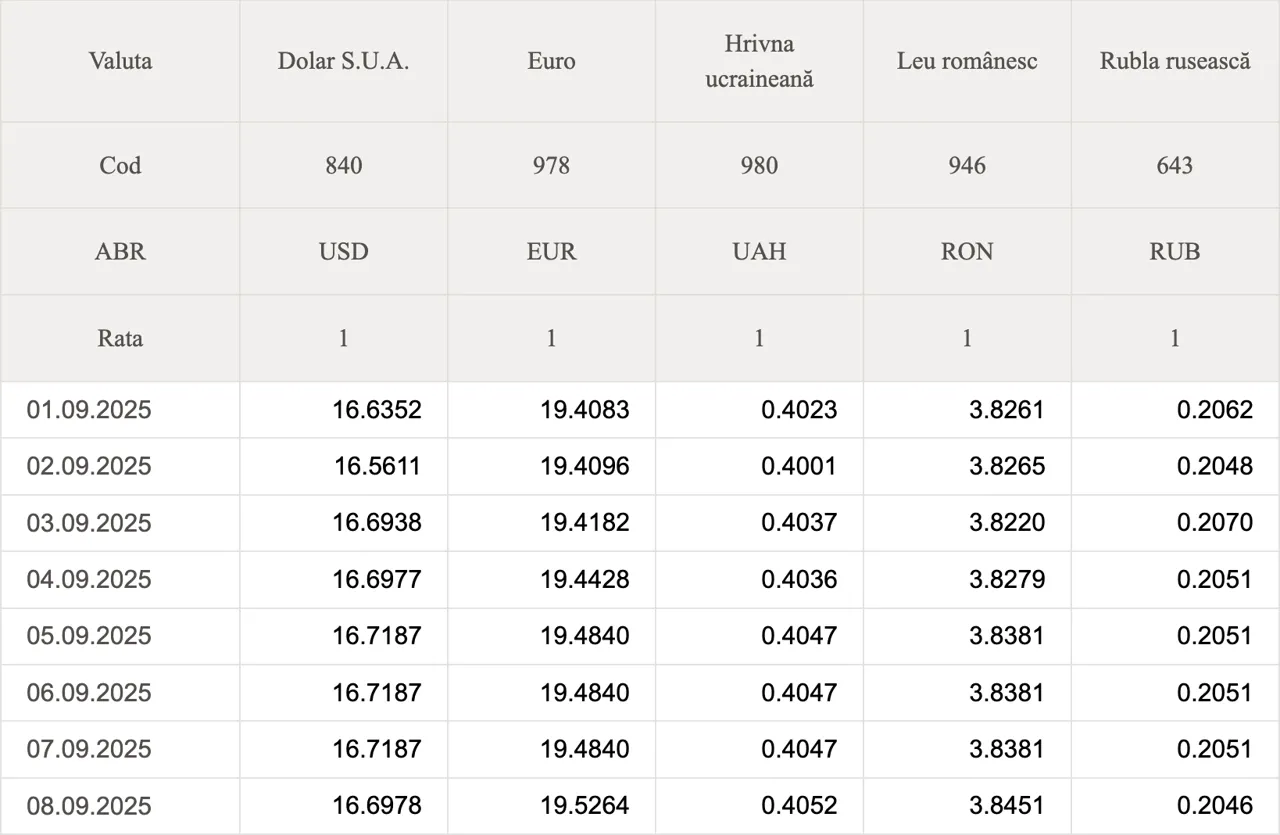Select the Leu românesc header cell

[967, 61]
